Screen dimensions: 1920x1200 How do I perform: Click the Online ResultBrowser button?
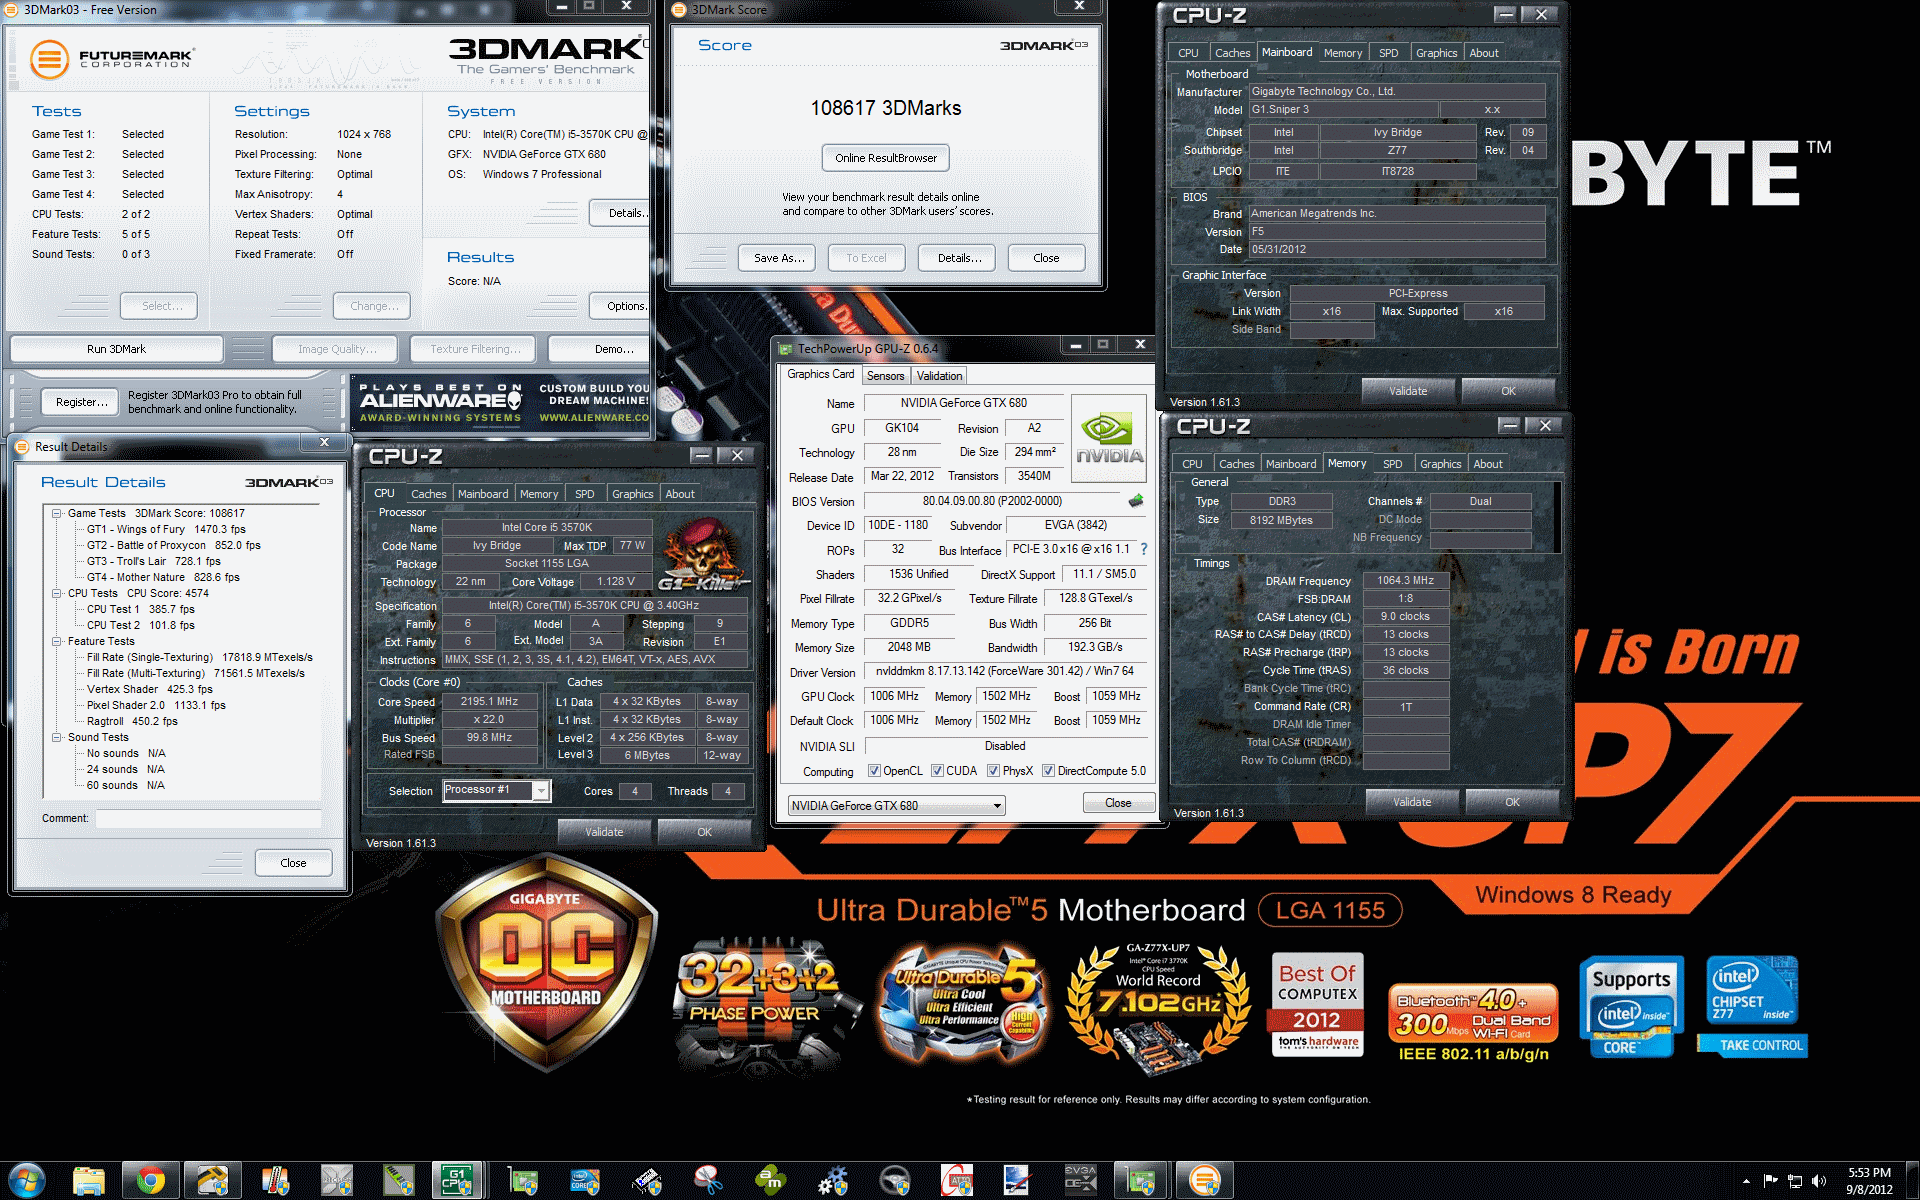[886, 158]
